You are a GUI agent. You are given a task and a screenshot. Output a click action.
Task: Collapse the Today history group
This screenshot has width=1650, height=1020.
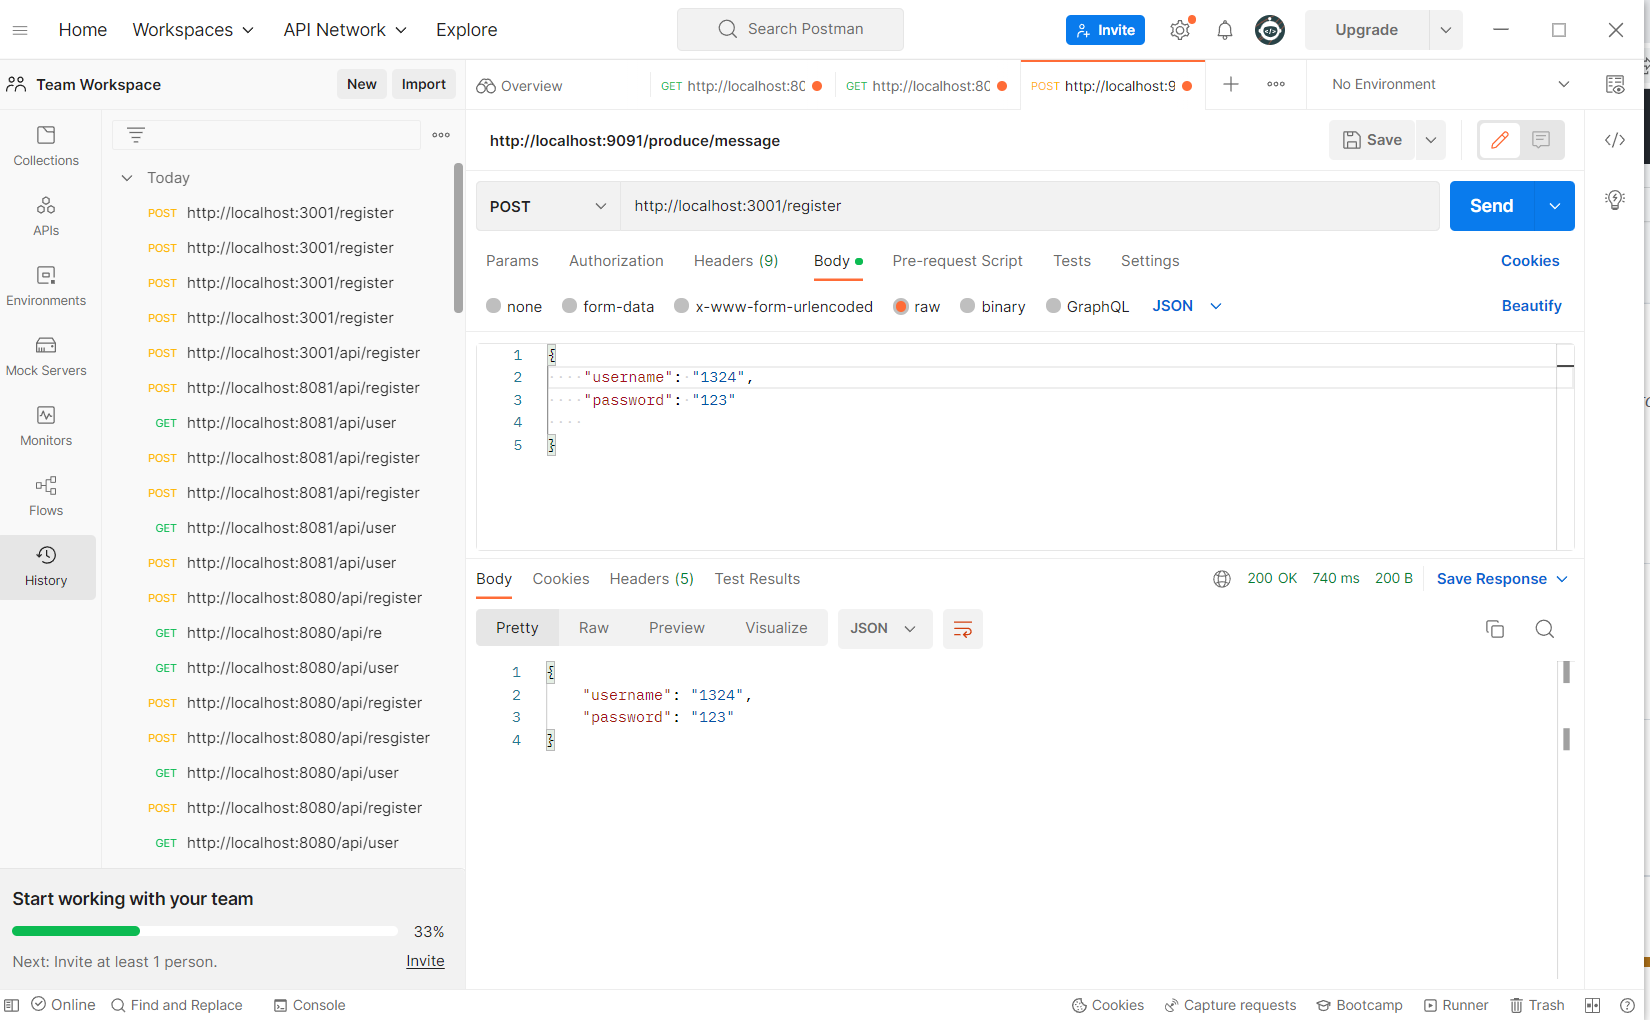coord(127,178)
